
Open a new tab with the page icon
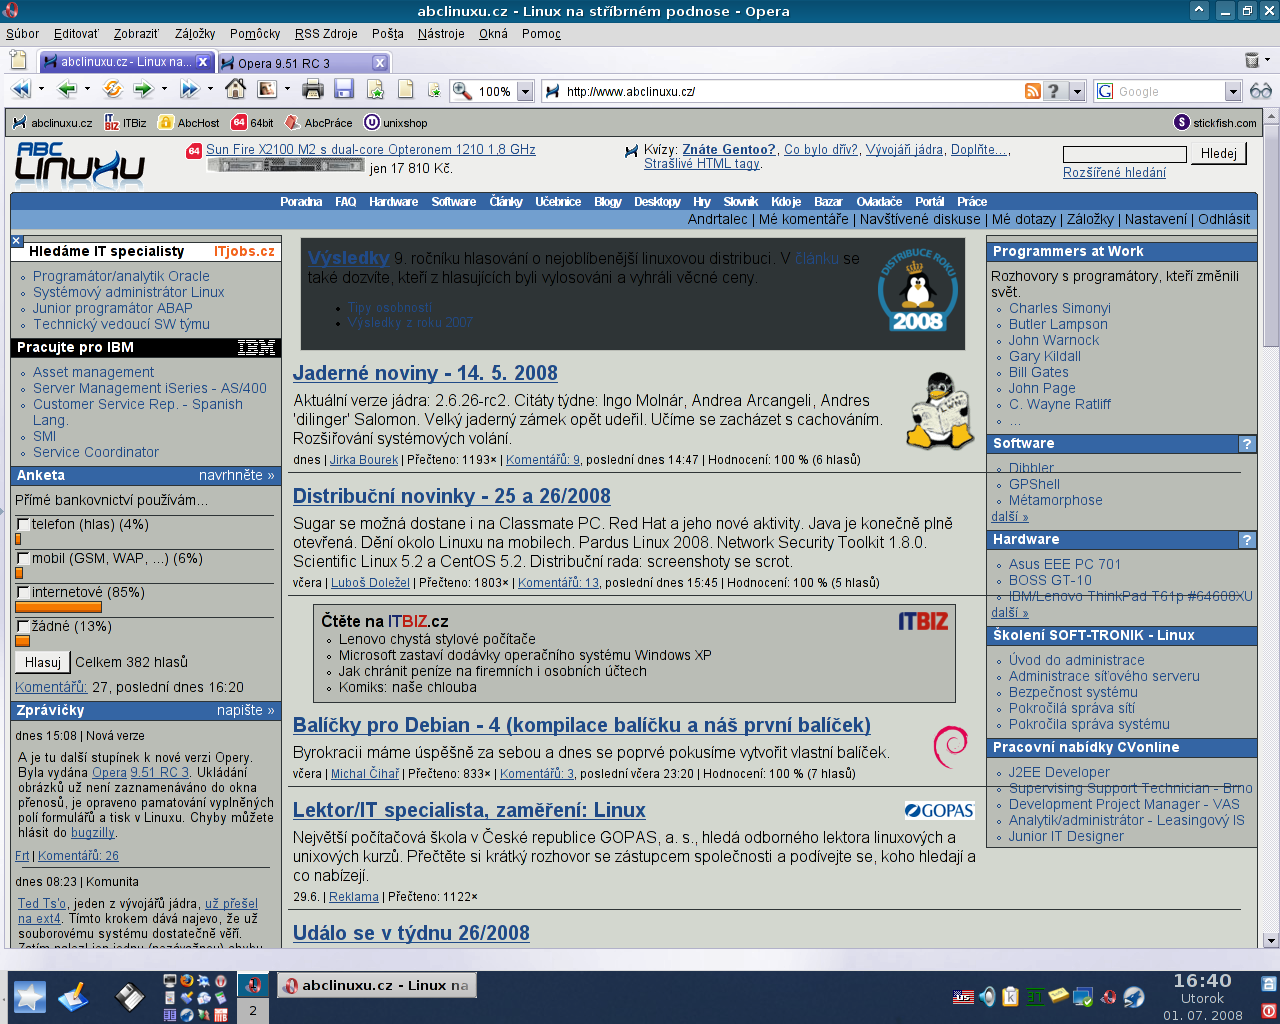pyautogui.click(x=17, y=61)
